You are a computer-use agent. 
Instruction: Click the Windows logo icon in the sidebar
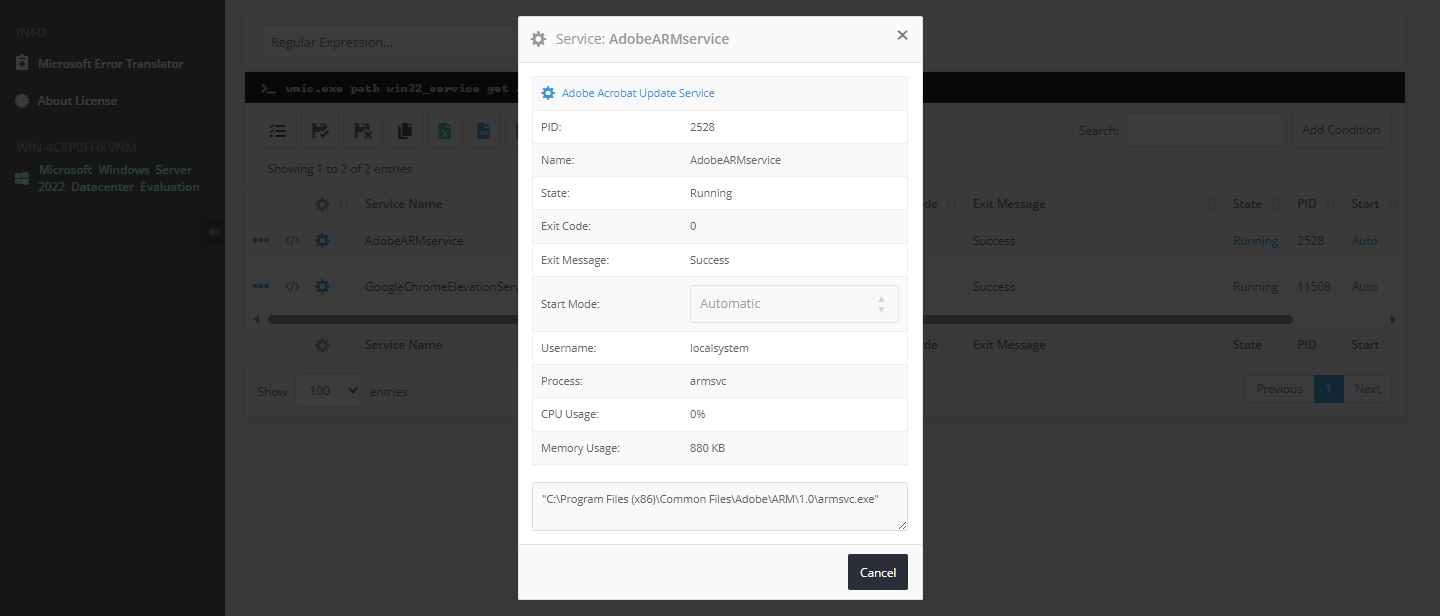pyautogui.click(x=22, y=178)
